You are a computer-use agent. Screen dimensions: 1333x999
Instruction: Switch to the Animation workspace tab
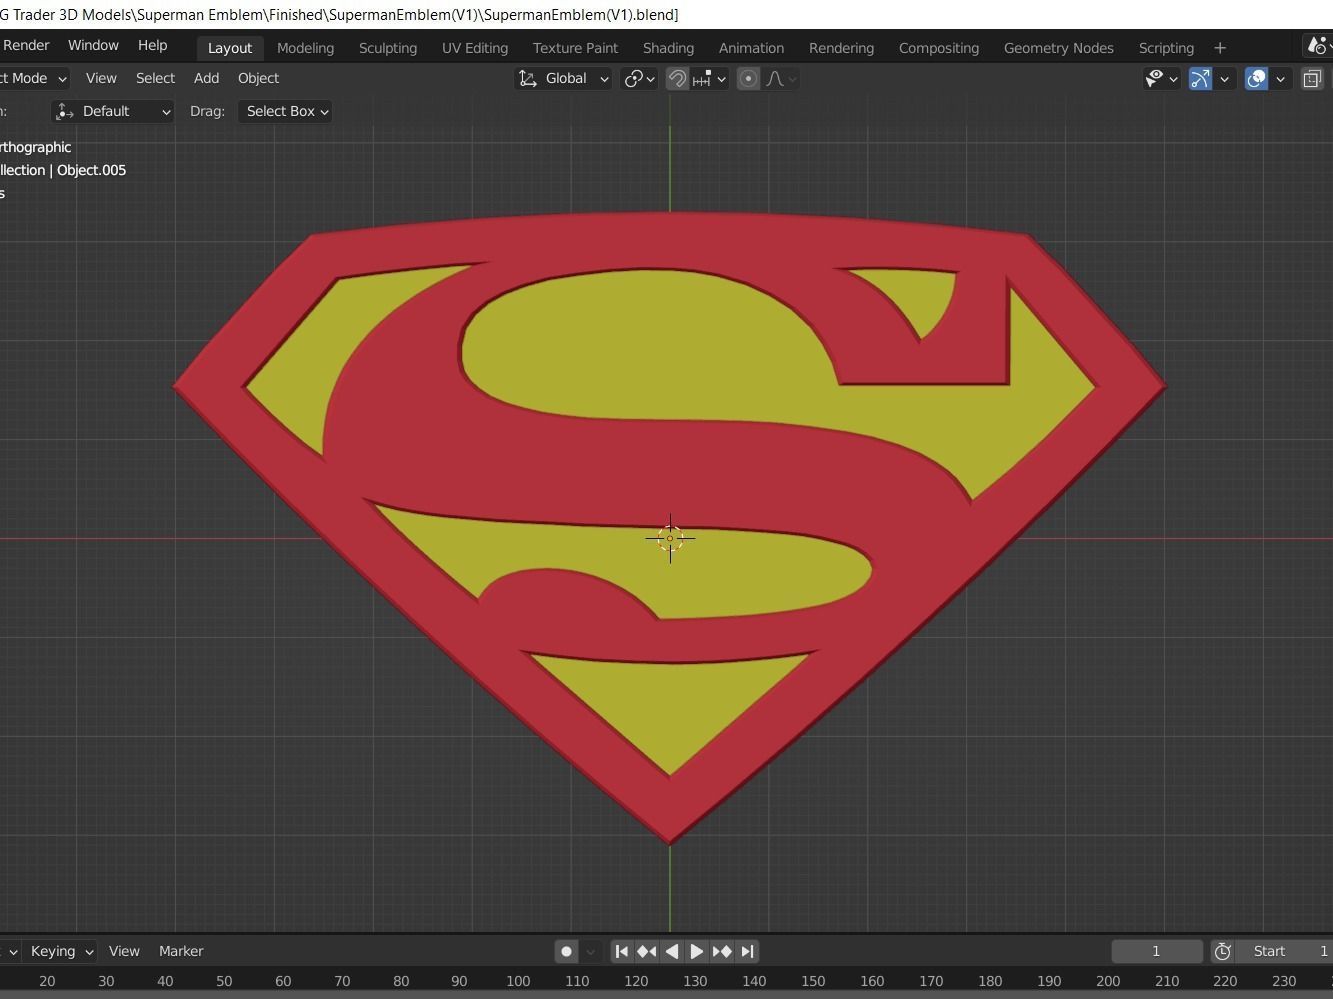click(x=751, y=48)
